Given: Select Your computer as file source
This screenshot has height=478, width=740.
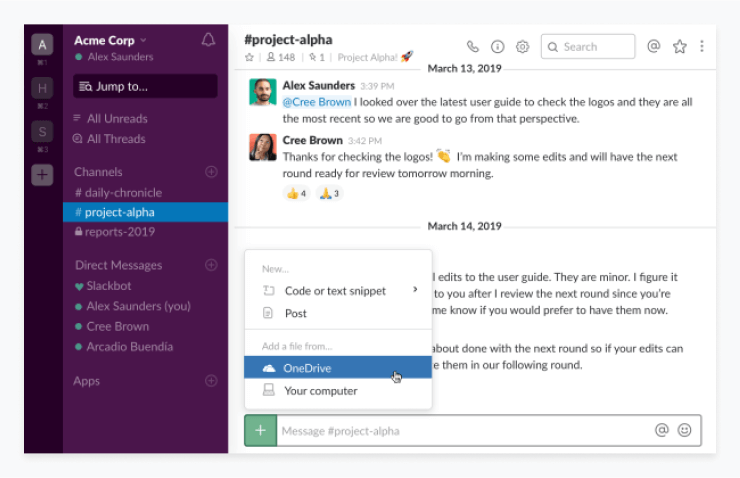Looking at the screenshot, I should point(338,391).
